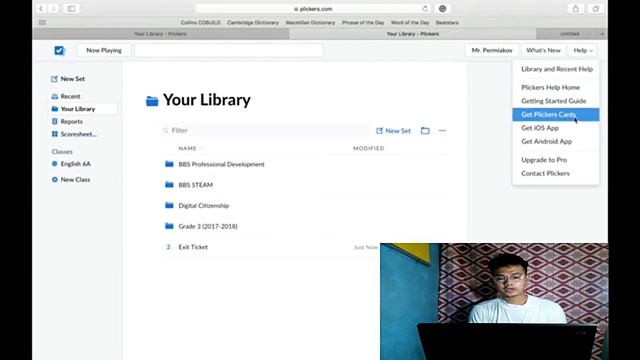Click the Filter search field

pyautogui.click(x=265, y=131)
